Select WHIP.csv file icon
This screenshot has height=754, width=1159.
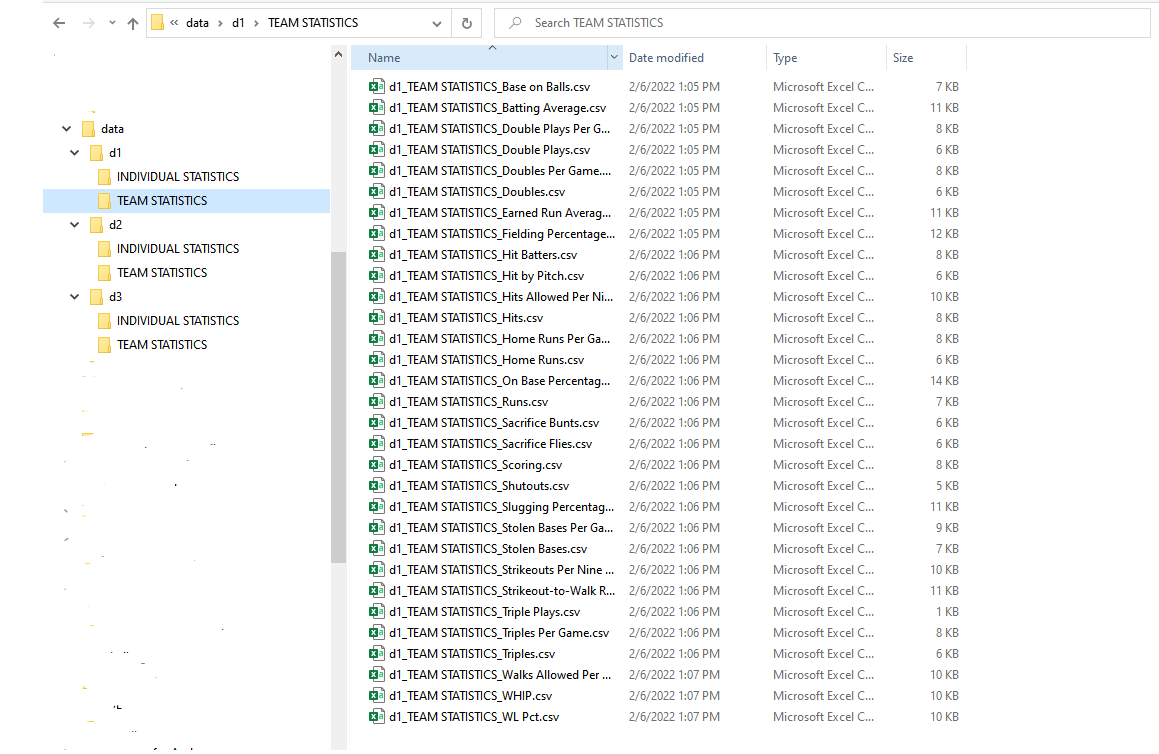click(x=377, y=696)
